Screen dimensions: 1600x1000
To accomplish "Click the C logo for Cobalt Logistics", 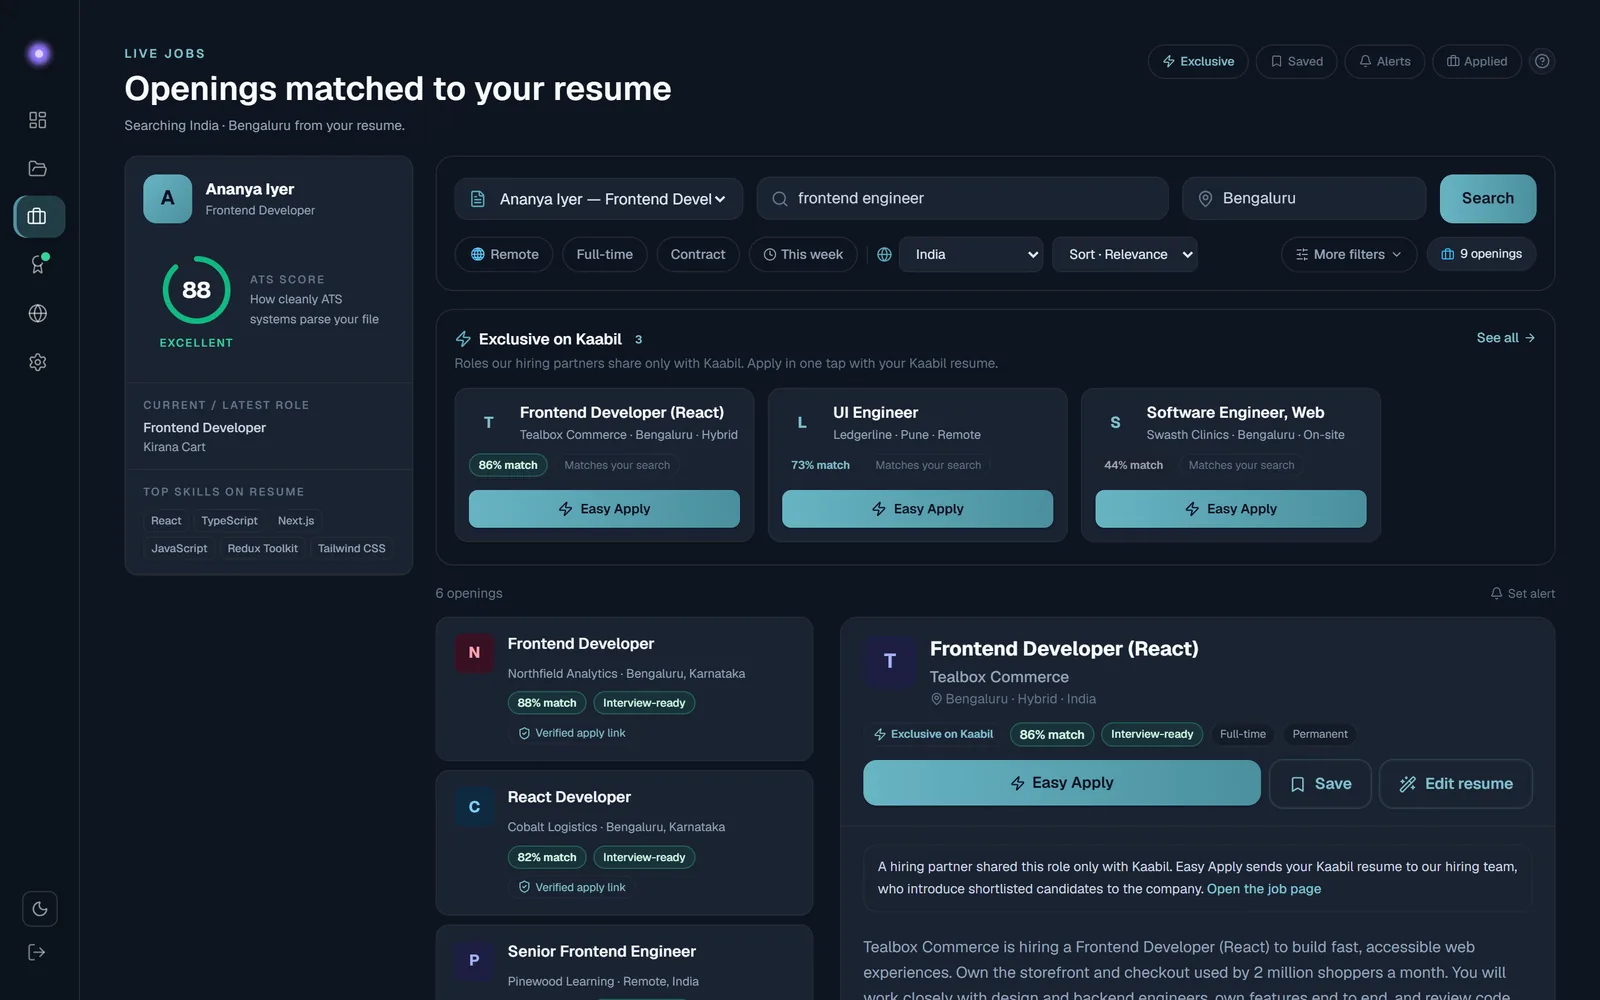I will (474, 806).
